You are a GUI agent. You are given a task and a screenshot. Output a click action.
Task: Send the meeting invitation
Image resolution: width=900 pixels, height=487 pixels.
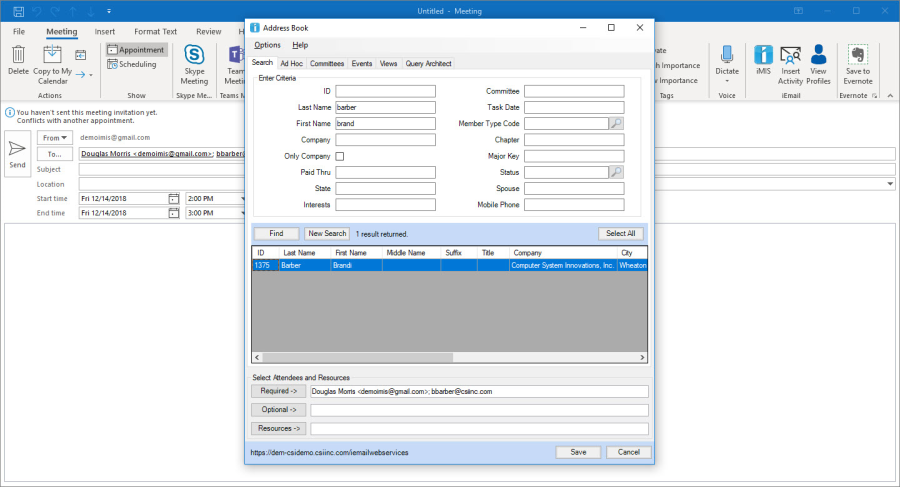click(18, 151)
